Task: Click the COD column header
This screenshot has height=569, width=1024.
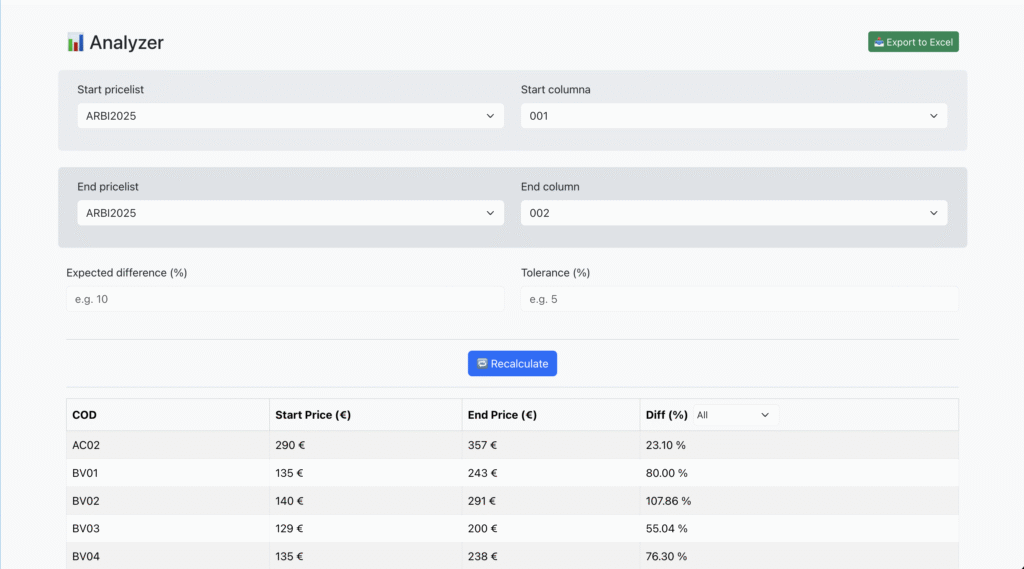Action: (x=85, y=415)
